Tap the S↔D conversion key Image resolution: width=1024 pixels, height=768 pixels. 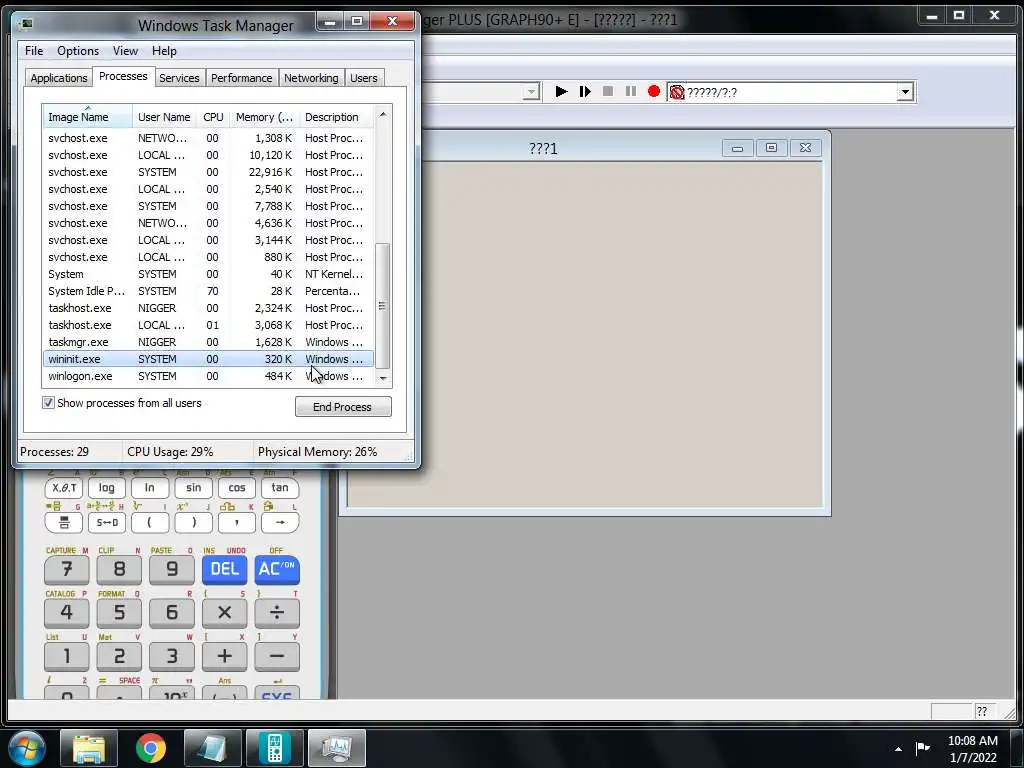tap(106, 522)
